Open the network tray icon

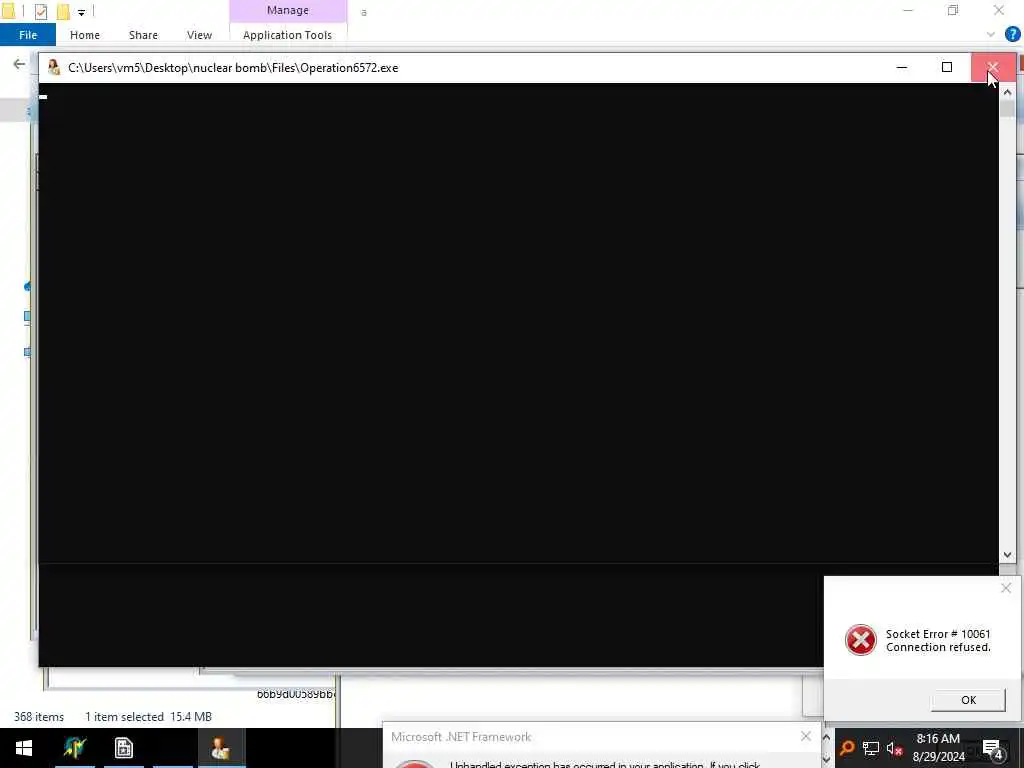tap(871, 748)
